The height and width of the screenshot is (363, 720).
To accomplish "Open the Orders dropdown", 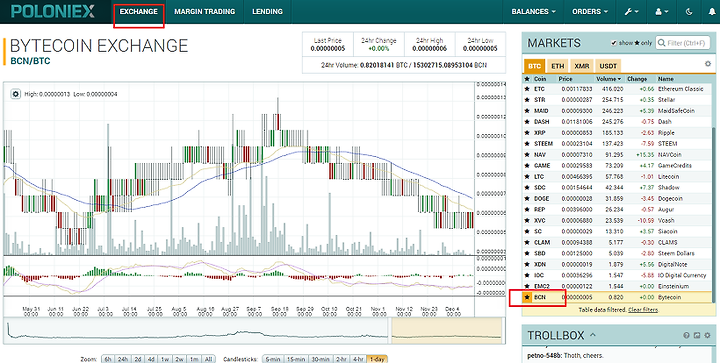I will pos(590,12).
